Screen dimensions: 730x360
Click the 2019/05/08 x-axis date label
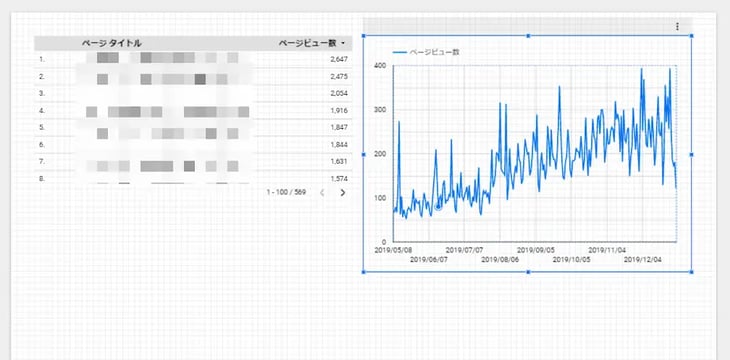pyautogui.click(x=393, y=250)
